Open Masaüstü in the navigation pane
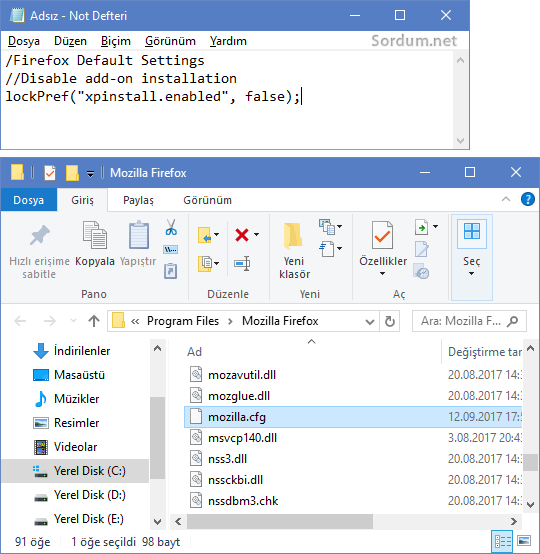540x554 pixels. [69, 375]
